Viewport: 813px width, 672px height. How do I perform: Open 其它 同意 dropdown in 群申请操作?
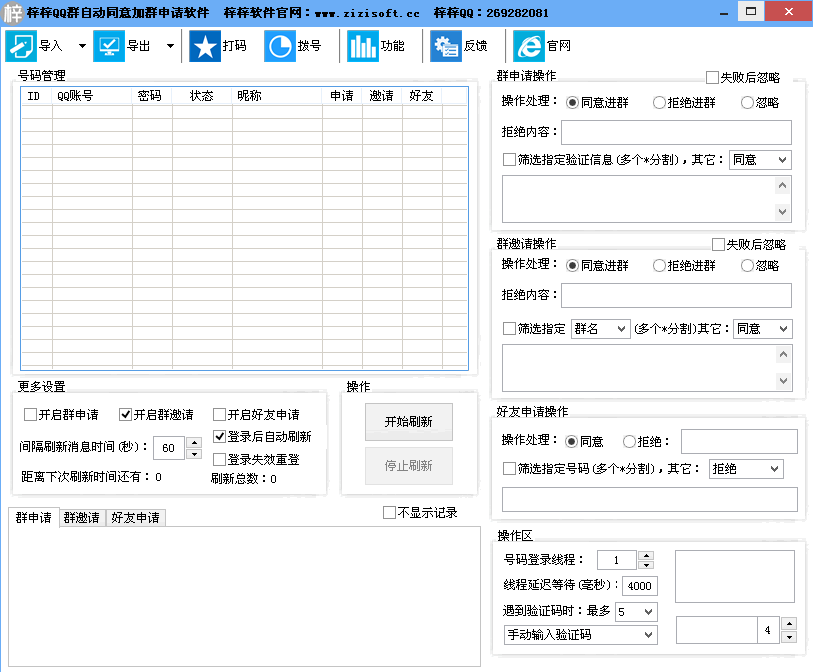pyautogui.click(x=760, y=160)
